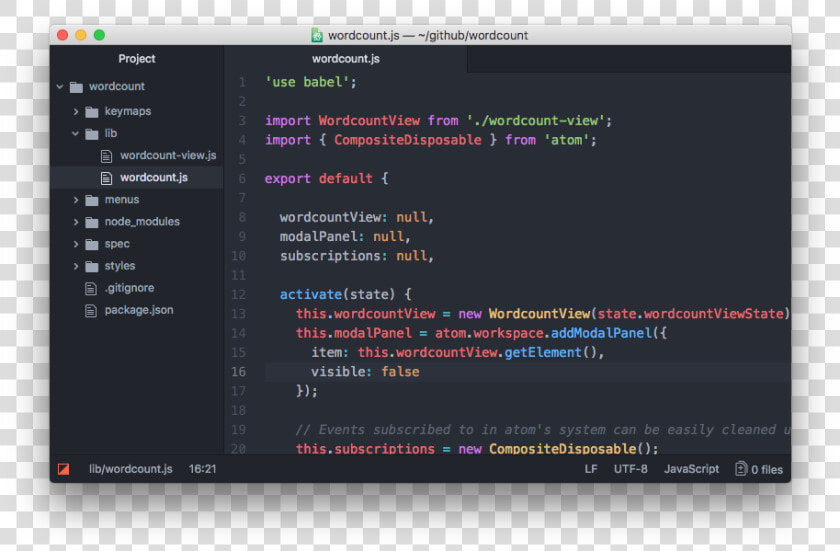
Task: Click the git changed files icon
Action: pos(740,469)
